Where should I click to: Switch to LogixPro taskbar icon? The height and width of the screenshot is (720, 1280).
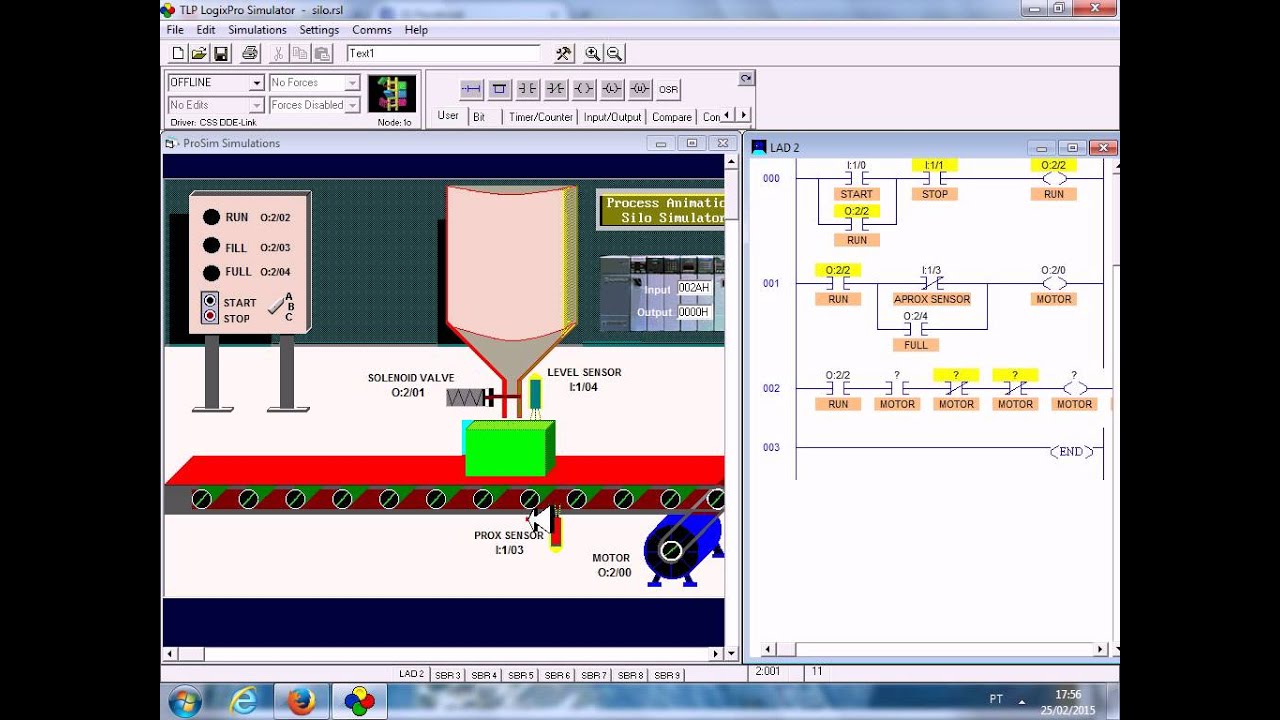(x=359, y=702)
